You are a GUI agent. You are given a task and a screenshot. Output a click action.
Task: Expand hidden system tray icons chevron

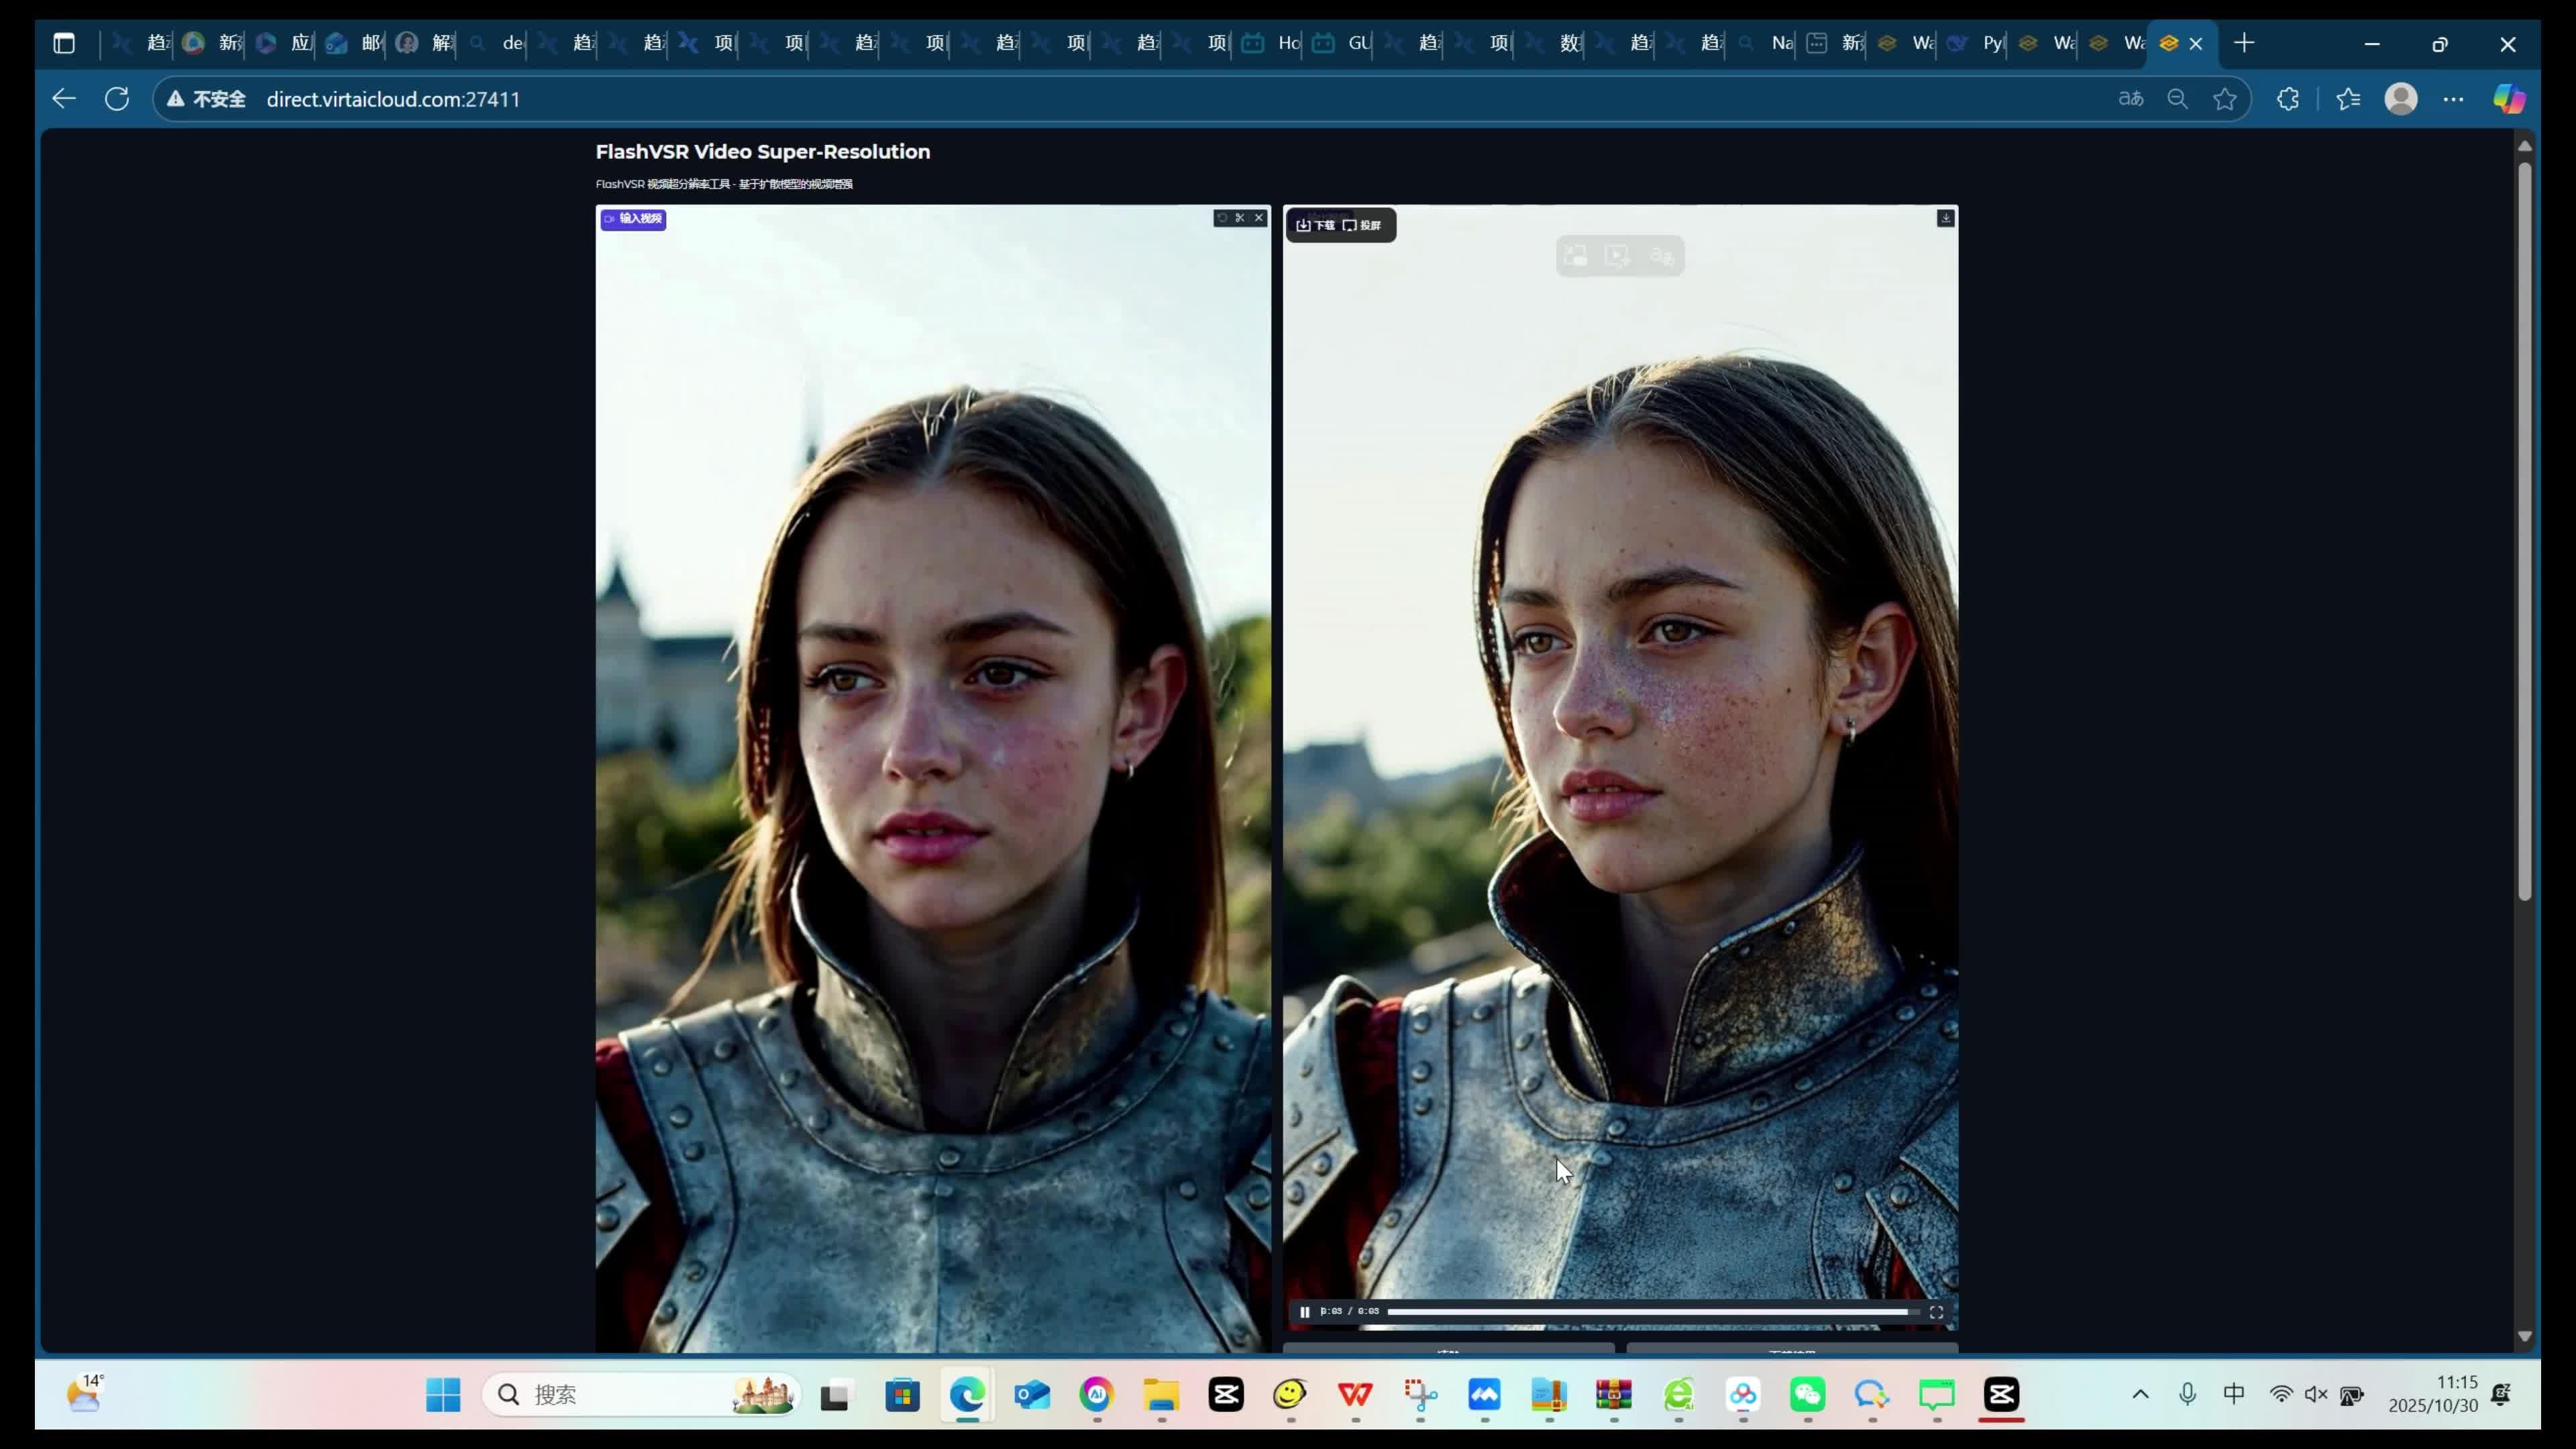coord(2140,1394)
